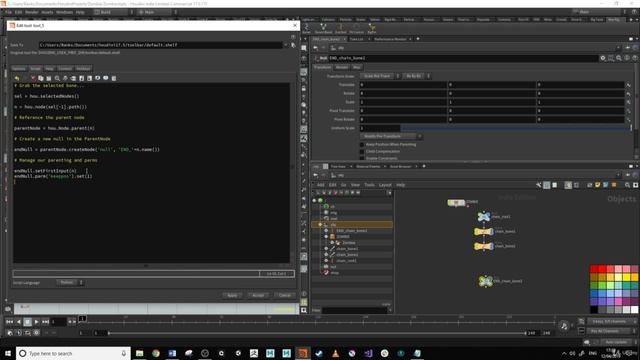
Task: Click the Accept button in the Edit Tool dialog
Action: tap(258, 295)
